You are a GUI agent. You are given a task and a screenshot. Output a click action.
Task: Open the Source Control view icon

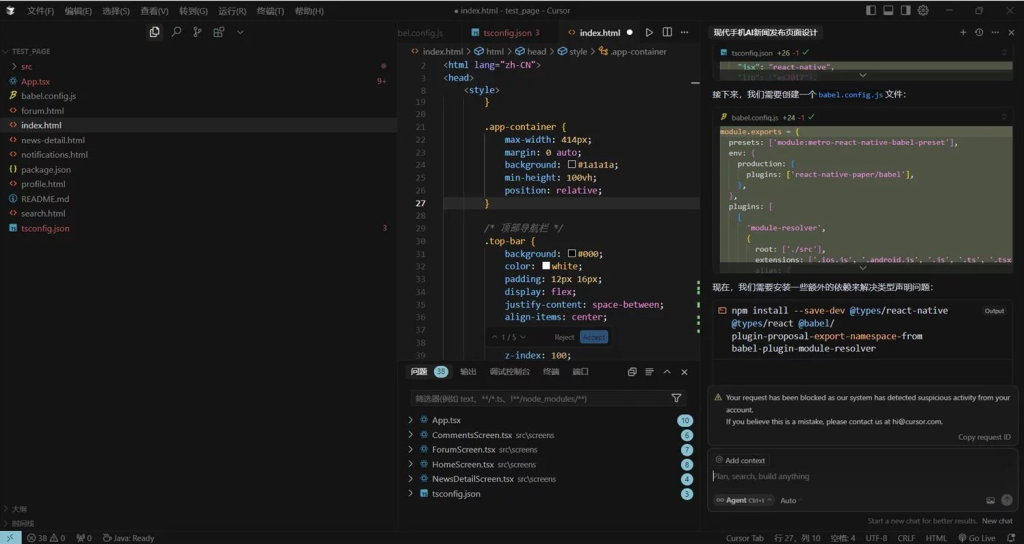coord(197,32)
